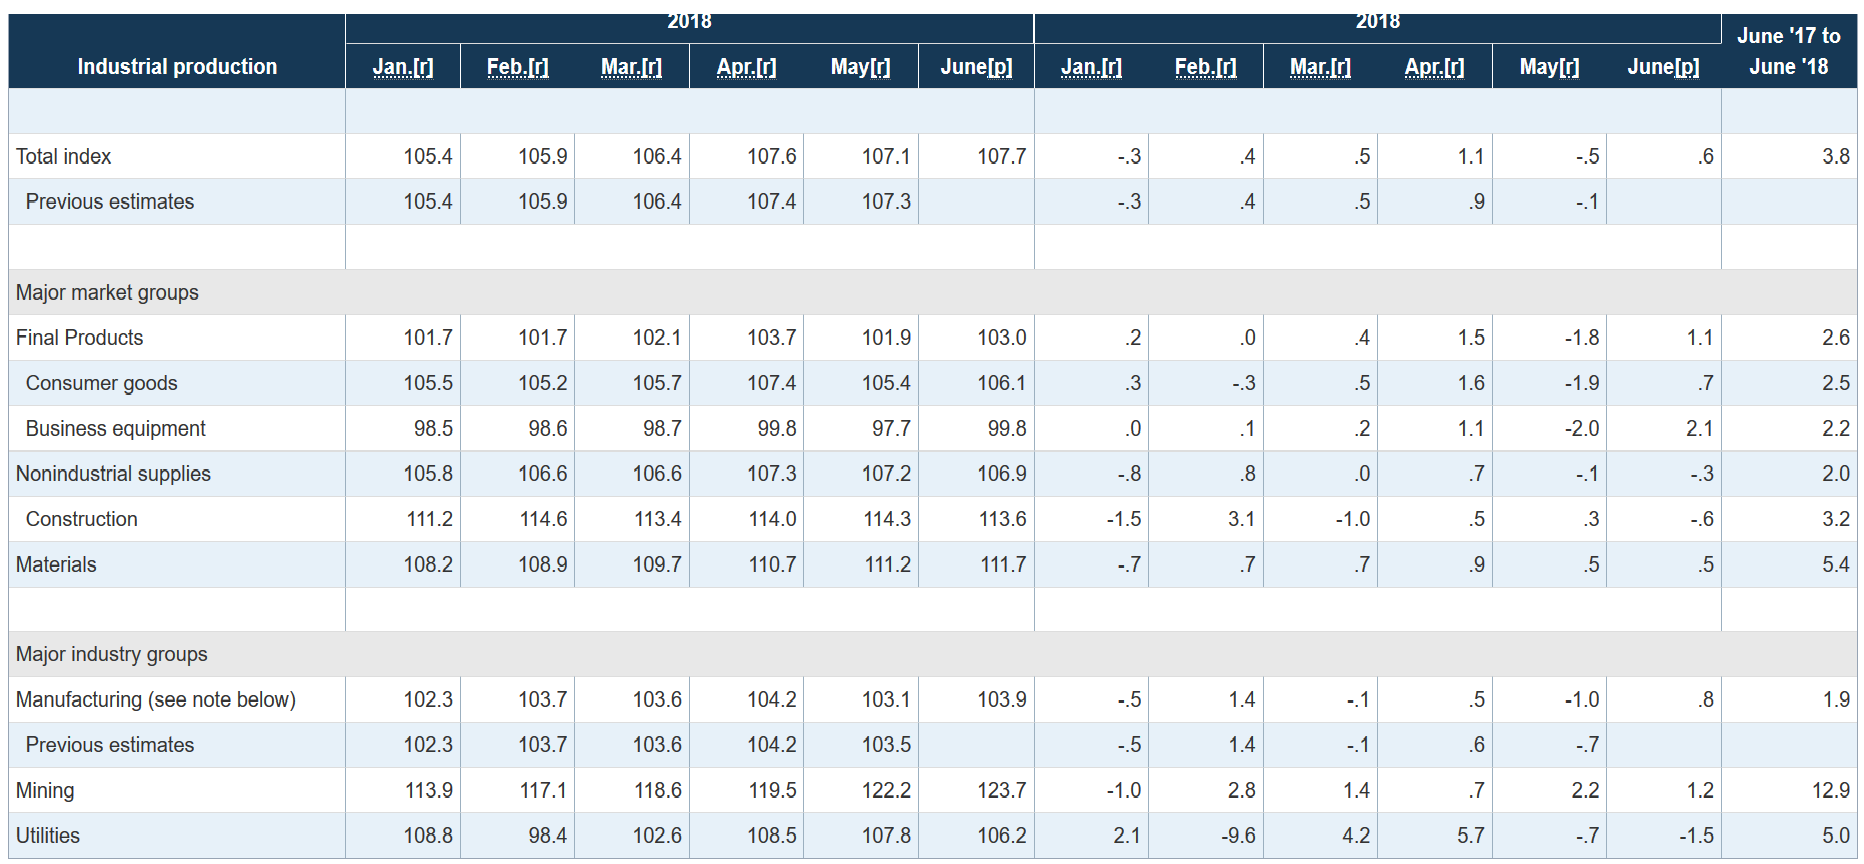Image resolution: width=1864 pixels, height=864 pixels.
Task: Select the Business equipment row label
Action: pos(115,429)
